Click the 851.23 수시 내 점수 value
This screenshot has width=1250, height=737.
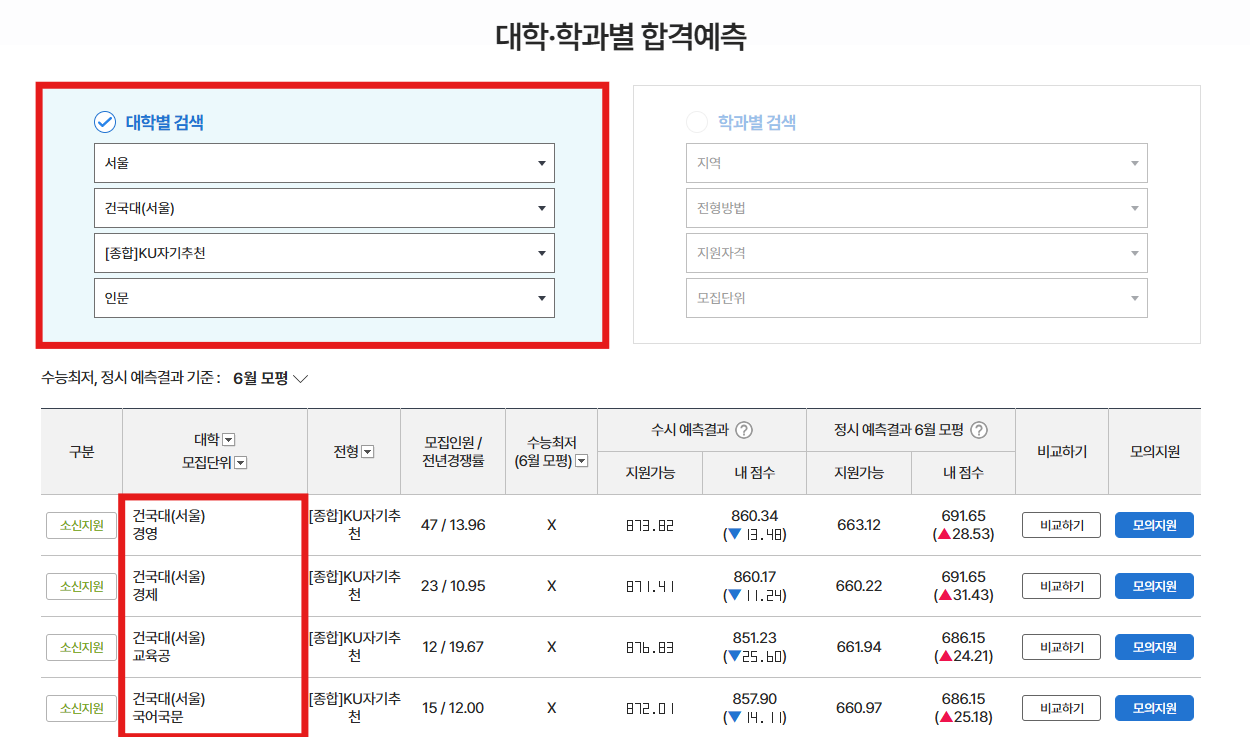[754, 638]
